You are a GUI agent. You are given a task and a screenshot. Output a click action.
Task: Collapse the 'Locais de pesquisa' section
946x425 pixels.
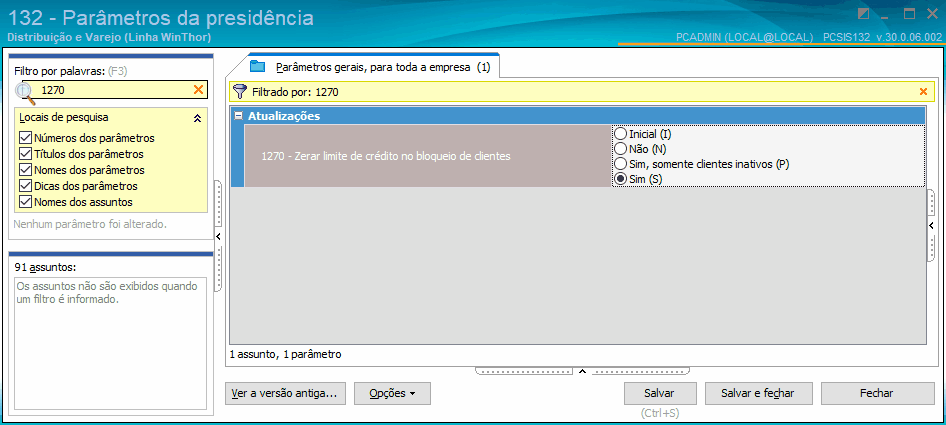coord(197,118)
